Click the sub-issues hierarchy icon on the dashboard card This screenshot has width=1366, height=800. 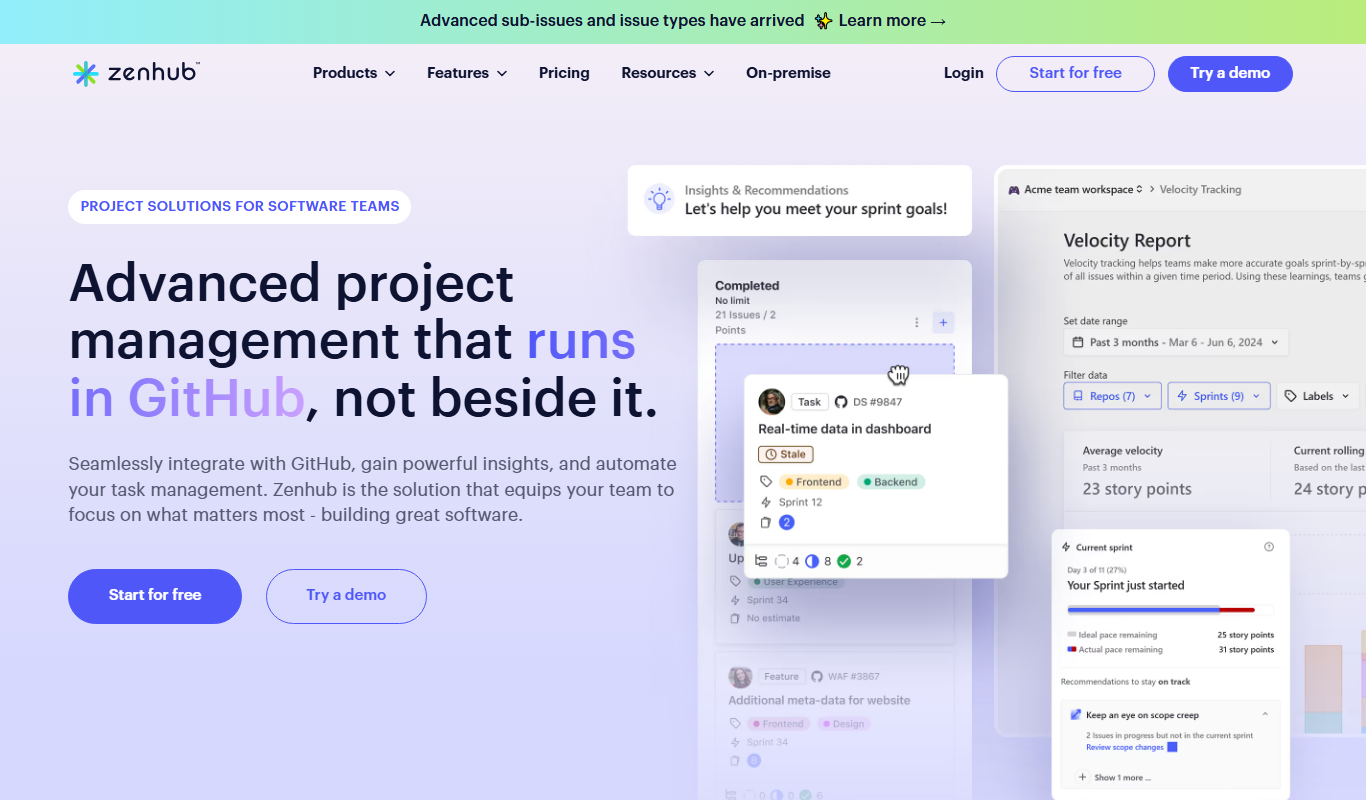tap(761, 561)
